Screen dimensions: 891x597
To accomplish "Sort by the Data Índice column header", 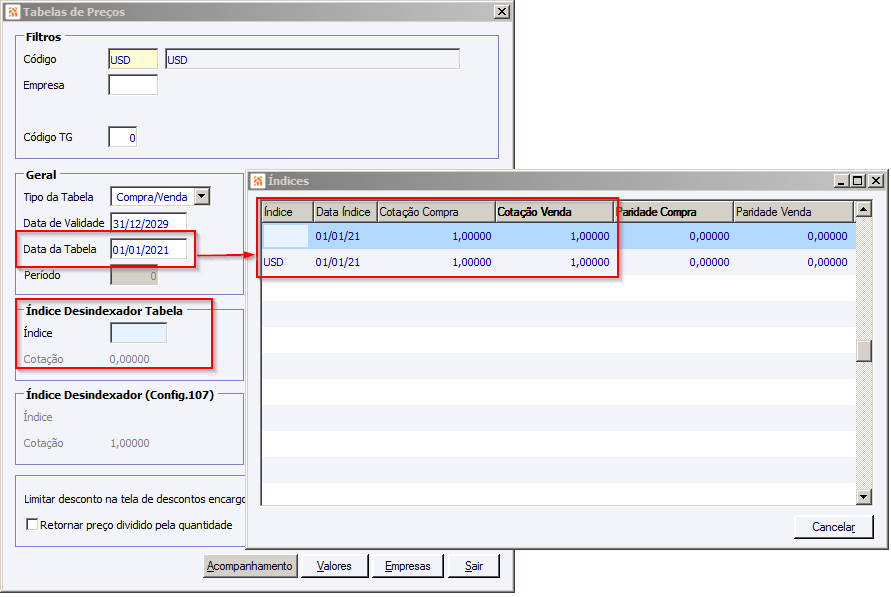I will pos(345,212).
